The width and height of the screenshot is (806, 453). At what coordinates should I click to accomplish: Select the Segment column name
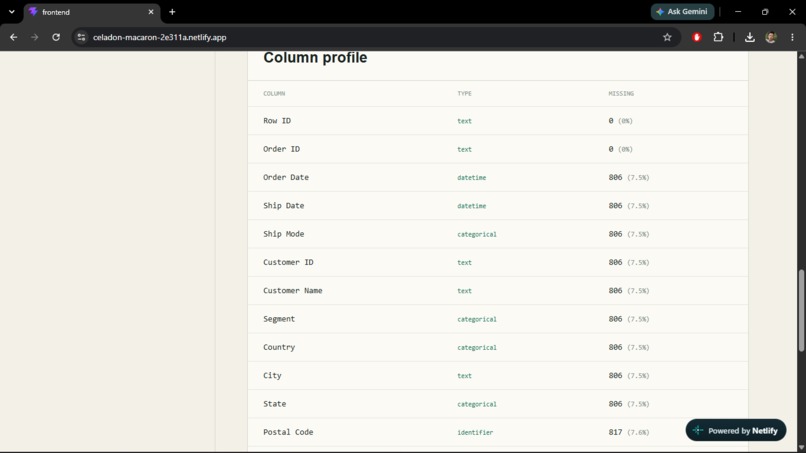coord(279,319)
